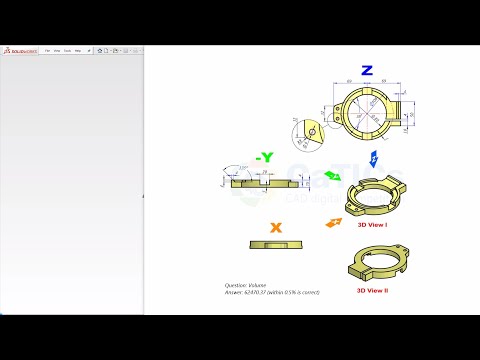Click the Open document icon
480x360 pixels.
point(115,51)
